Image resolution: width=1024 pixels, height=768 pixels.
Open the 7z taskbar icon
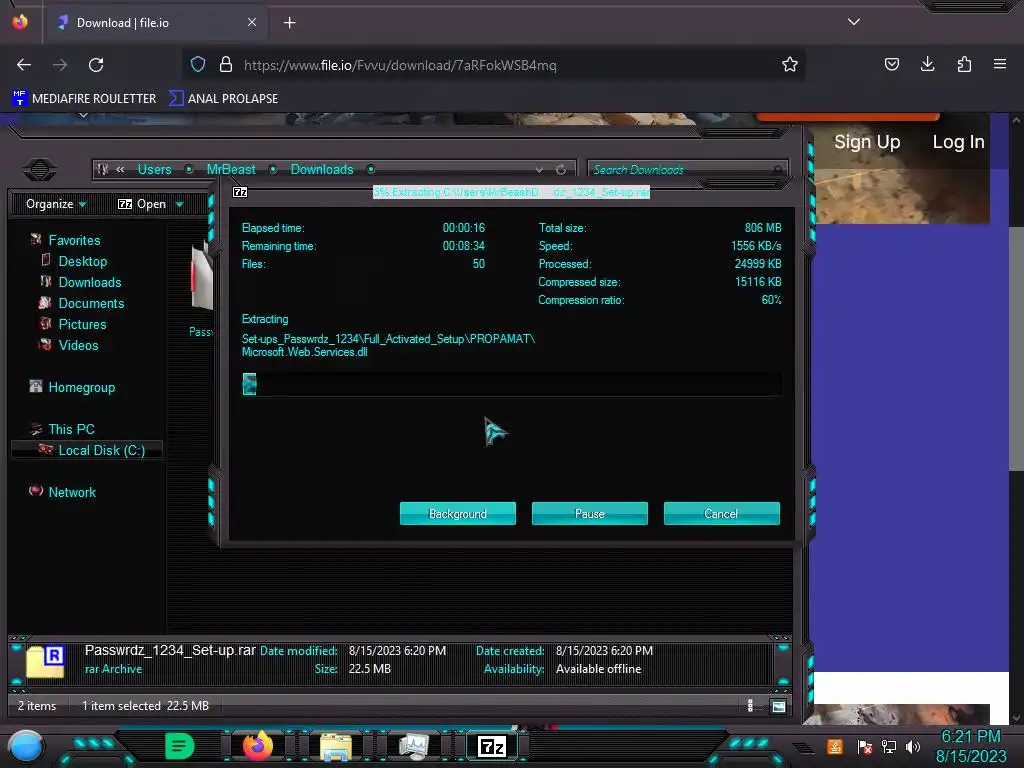coord(492,746)
